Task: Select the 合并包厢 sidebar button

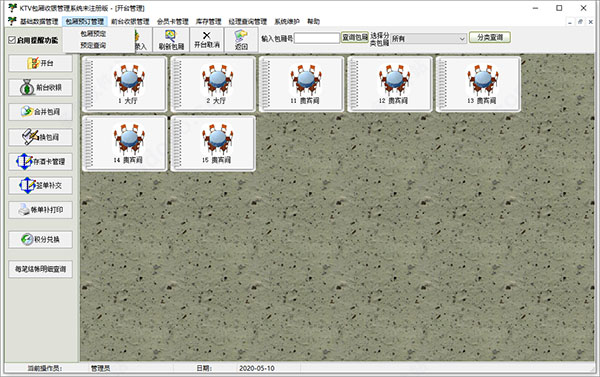Action: tap(40, 112)
